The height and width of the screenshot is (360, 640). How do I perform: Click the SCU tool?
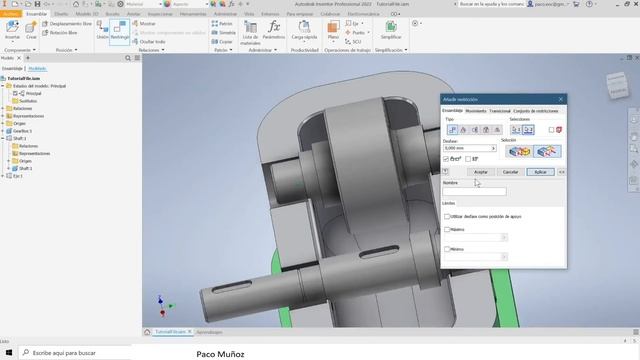coord(353,42)
